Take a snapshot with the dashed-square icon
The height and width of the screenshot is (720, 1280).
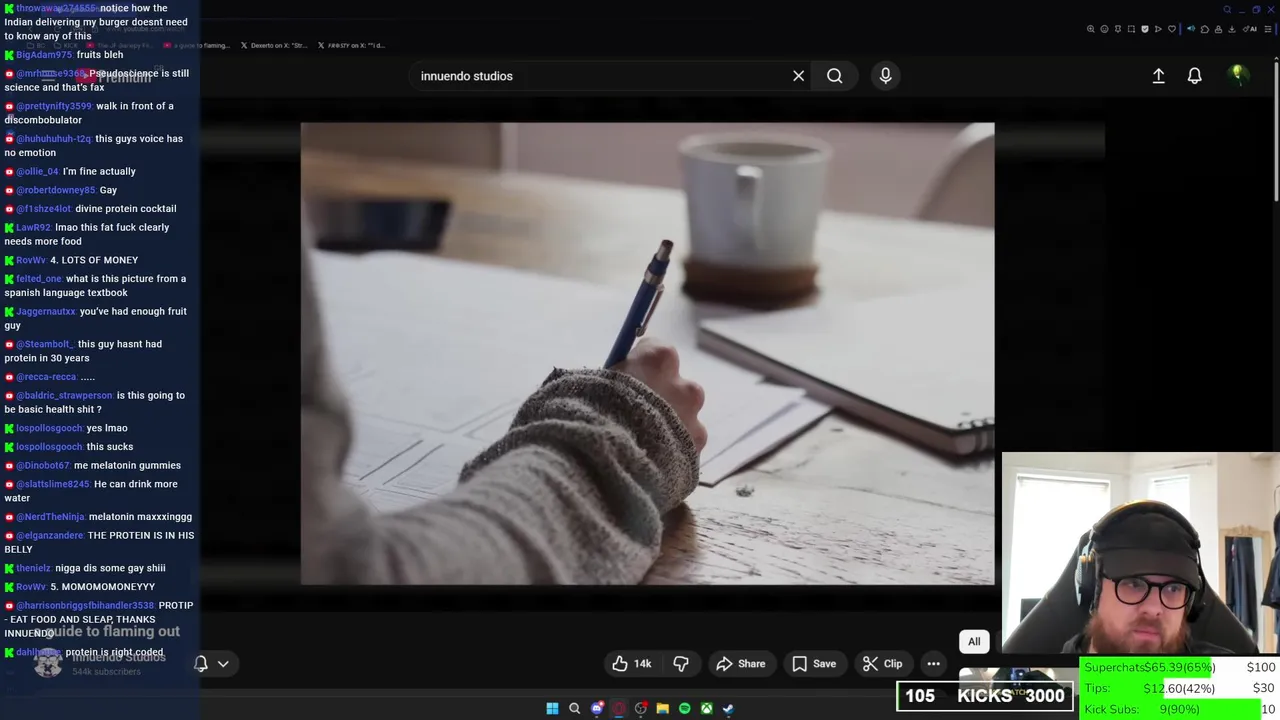pos(1131,29)
